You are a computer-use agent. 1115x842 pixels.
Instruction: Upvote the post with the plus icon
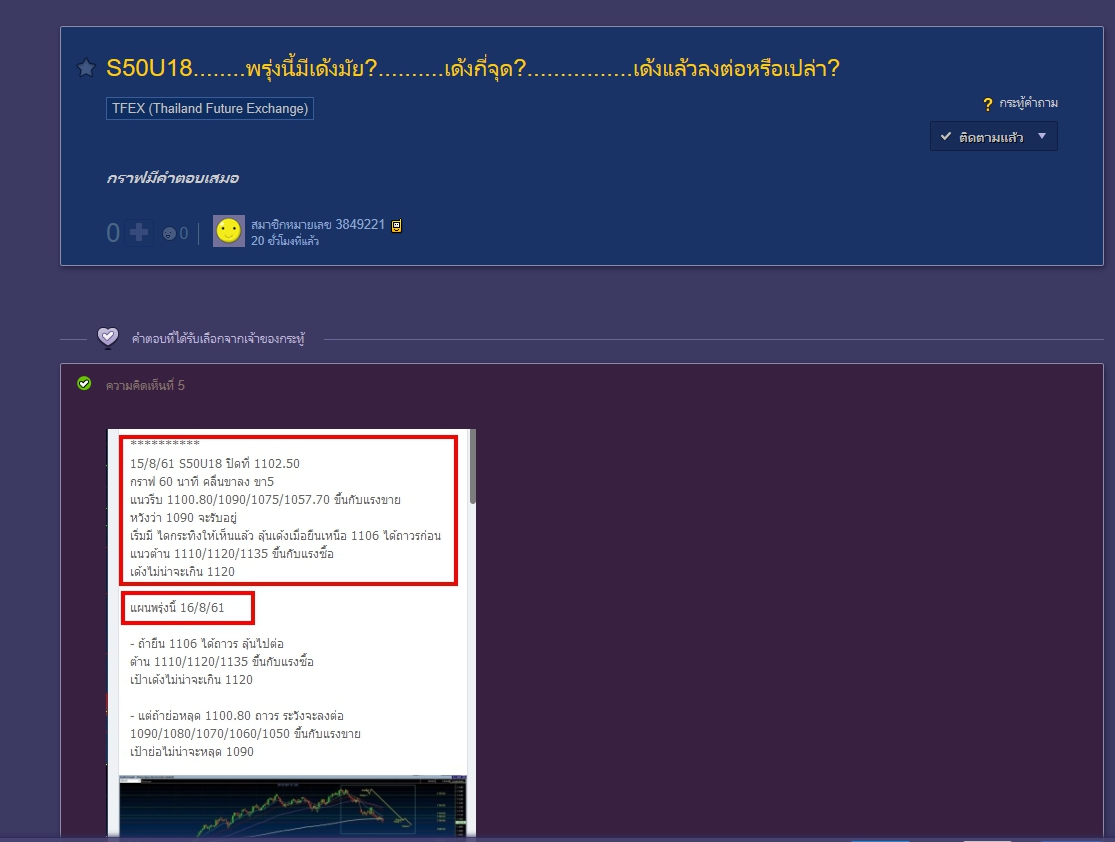[x=139, y=233]
